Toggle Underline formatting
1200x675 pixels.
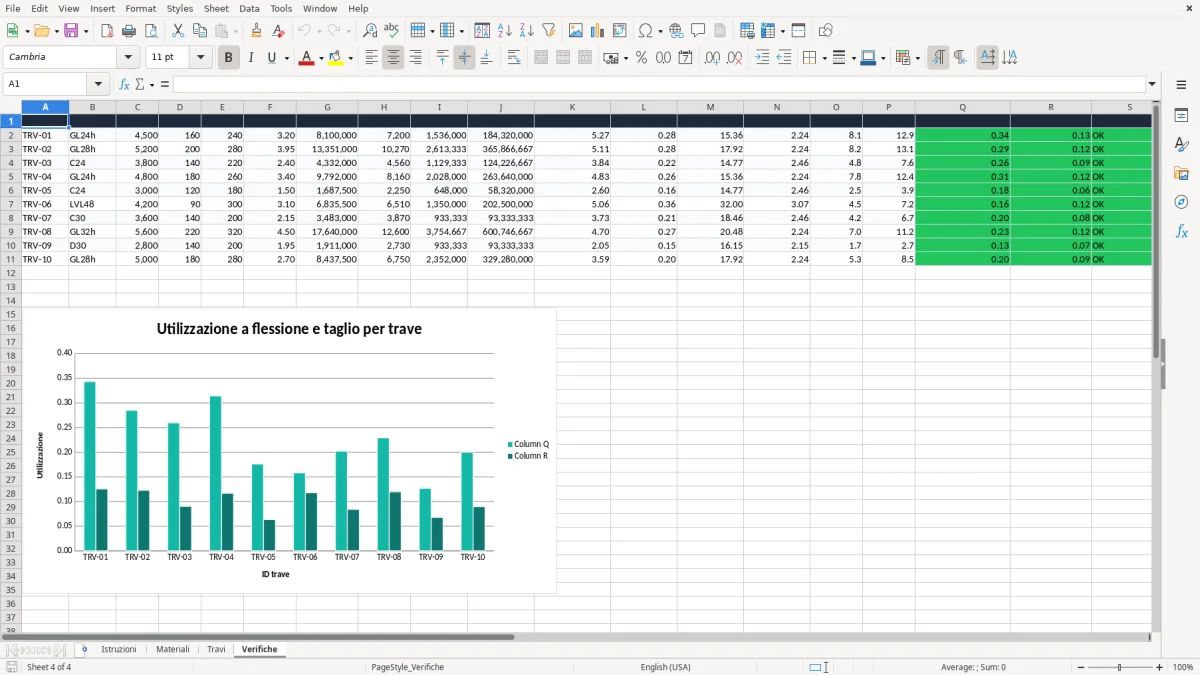pos(272,58)
